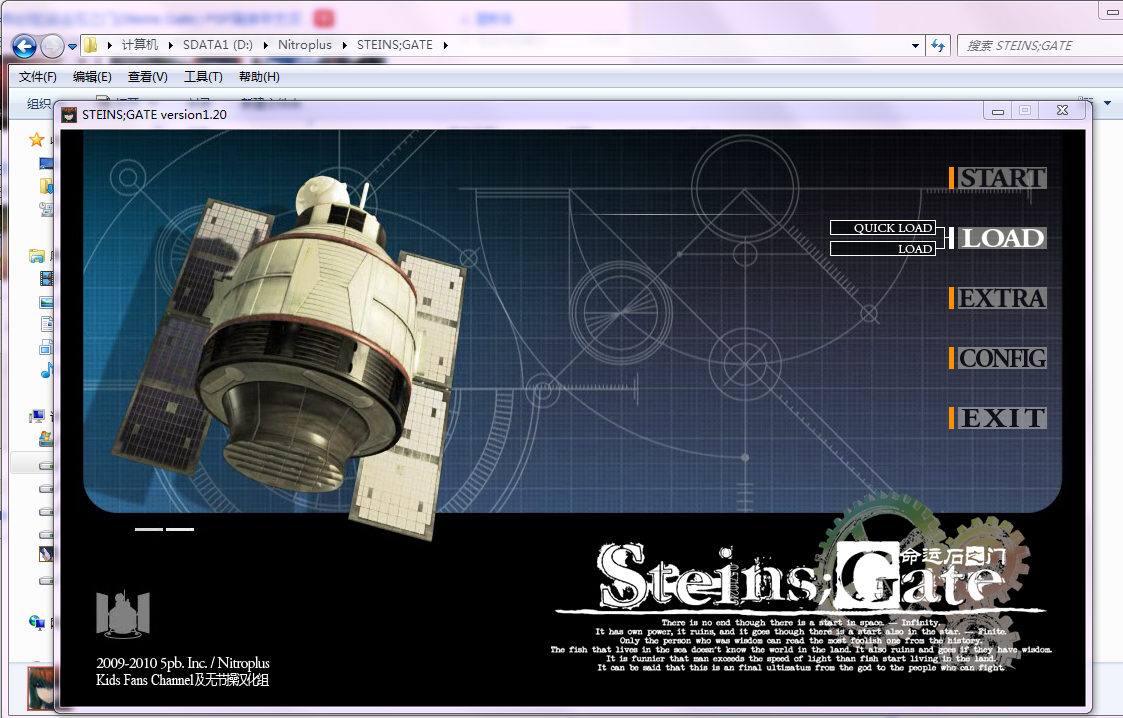Go back in Explorer with blue arrow
This screenshot has height=718, width=1123.
24,47
